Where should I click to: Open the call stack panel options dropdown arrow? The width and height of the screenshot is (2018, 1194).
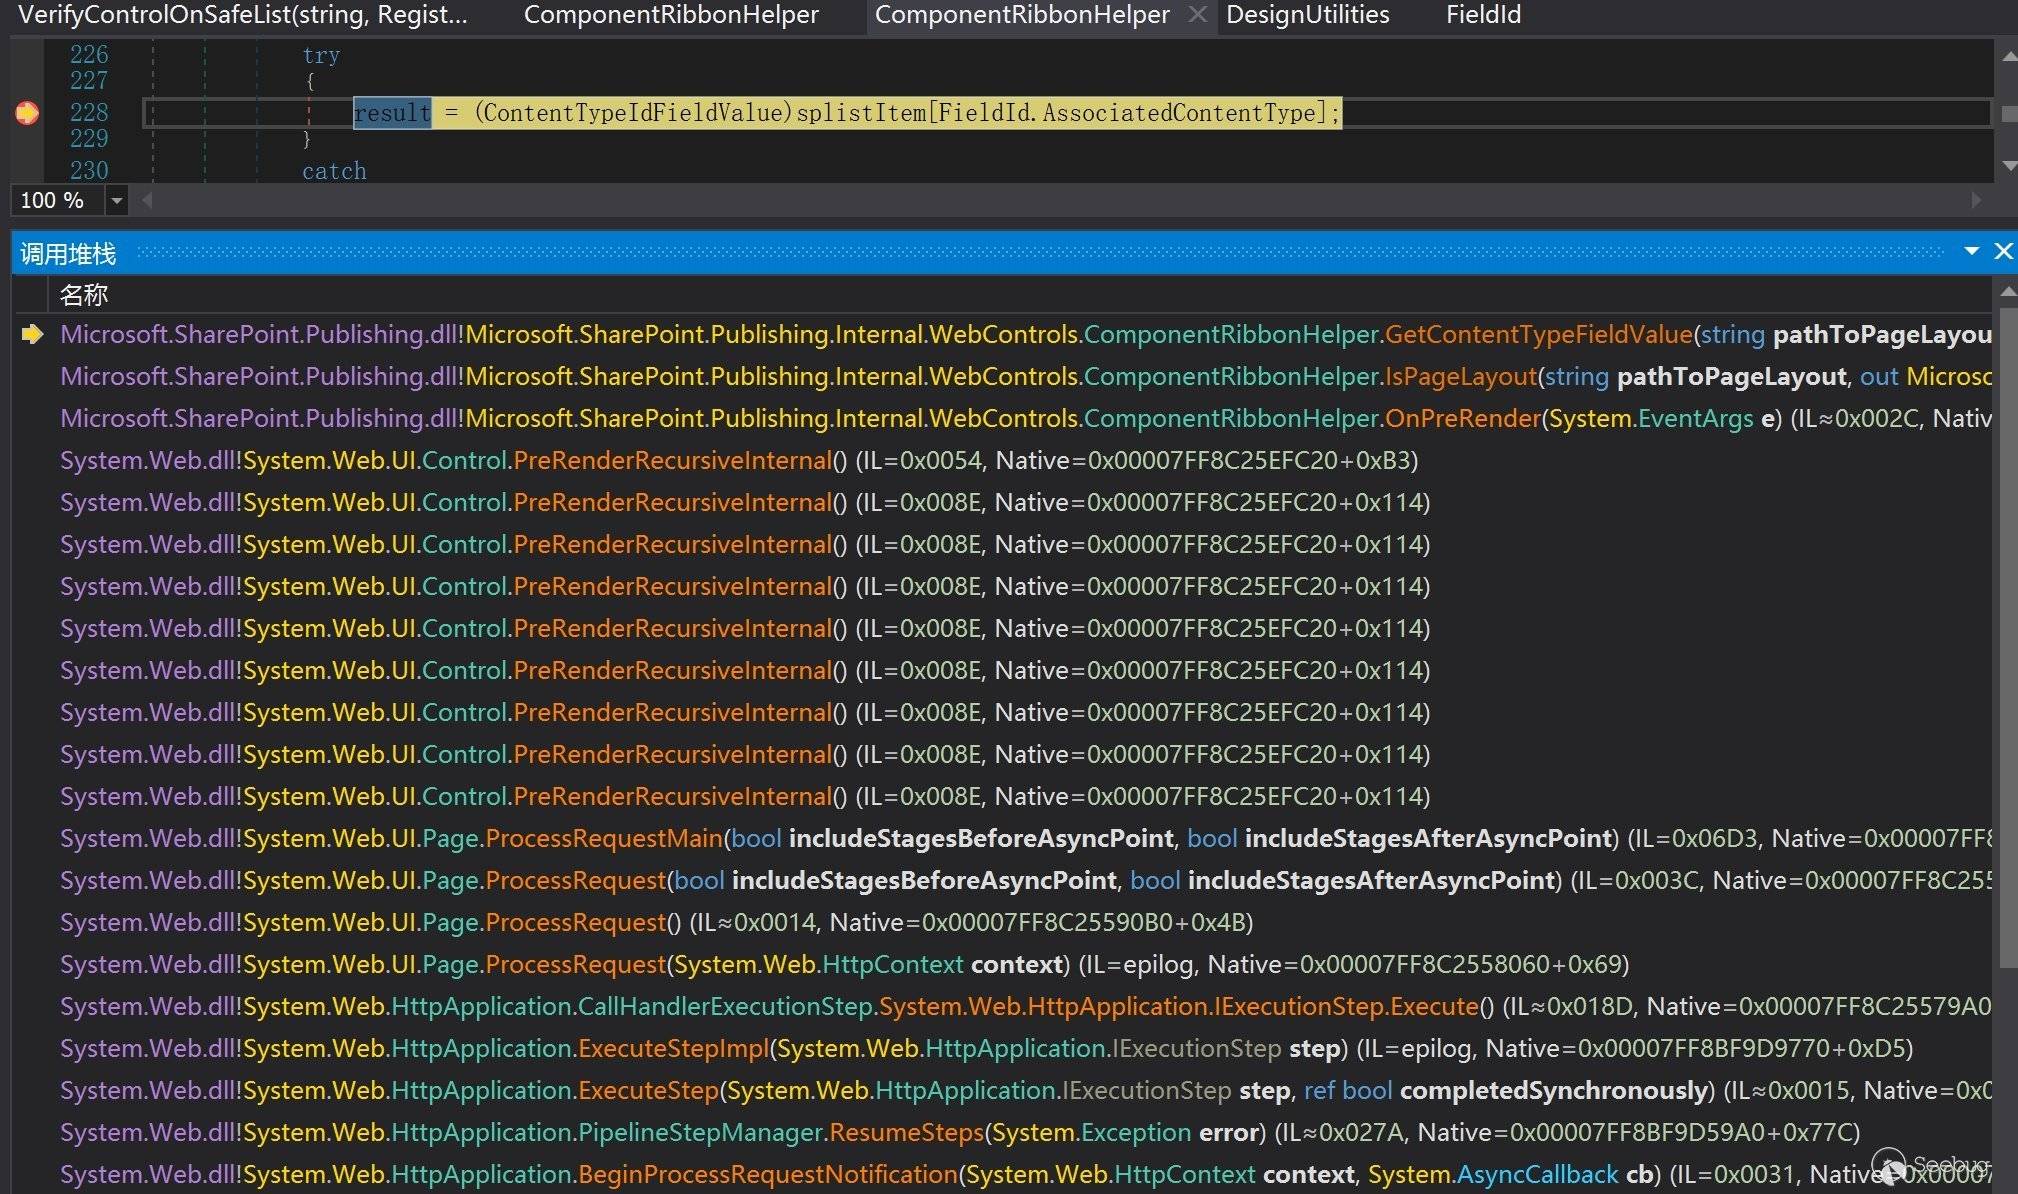[x=1972, y=251]
